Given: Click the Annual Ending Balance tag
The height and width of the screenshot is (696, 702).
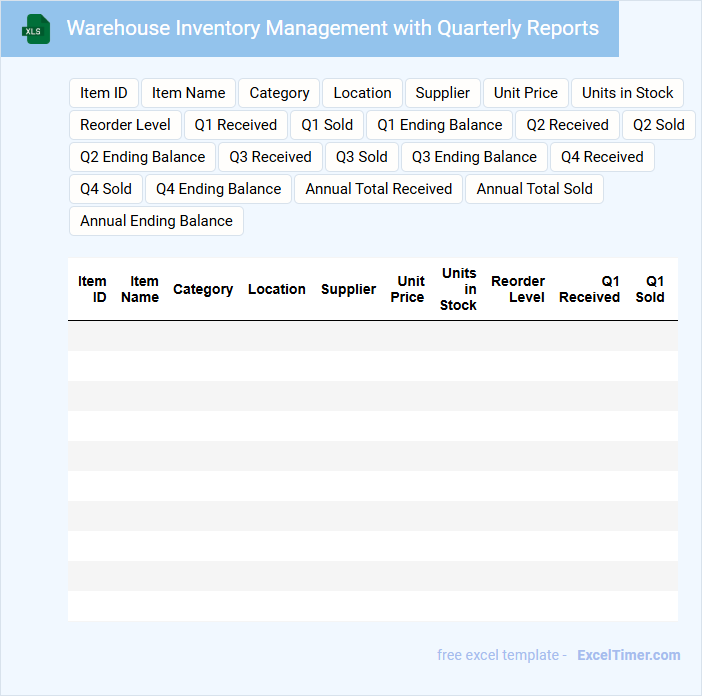Looking at the screenshot, I should coord(156,221).
